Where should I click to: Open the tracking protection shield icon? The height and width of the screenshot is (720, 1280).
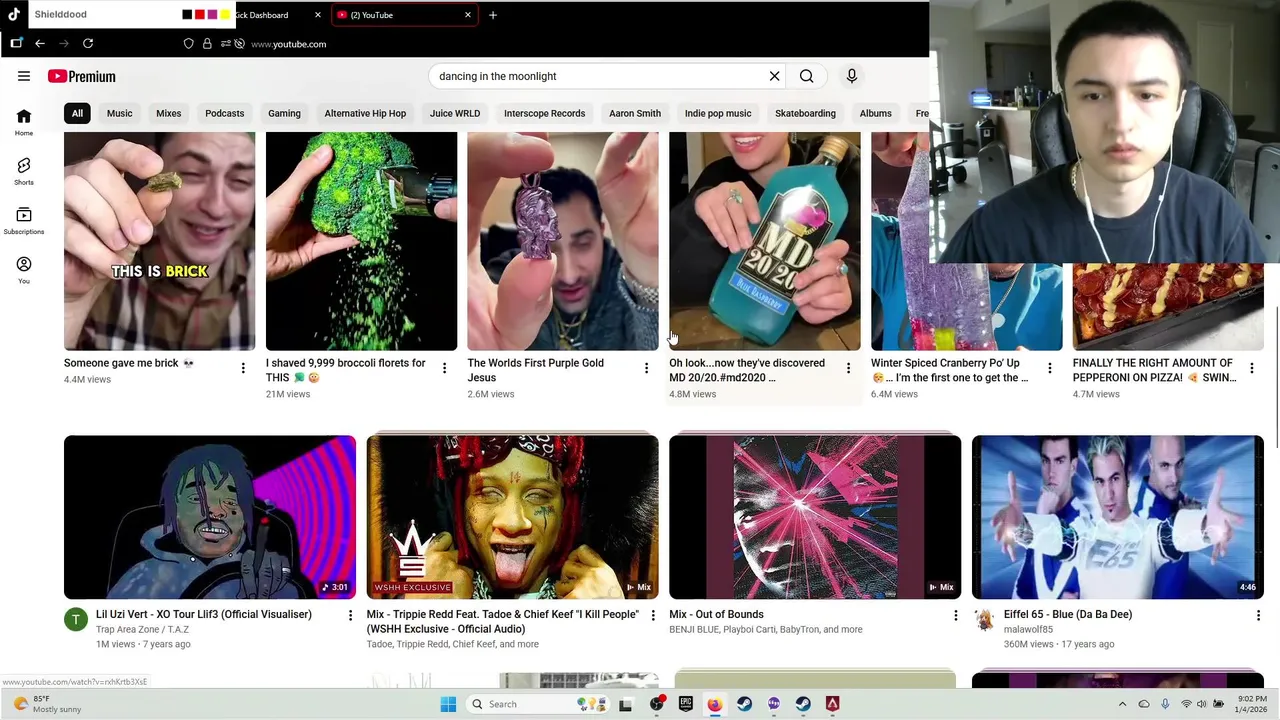188,44
